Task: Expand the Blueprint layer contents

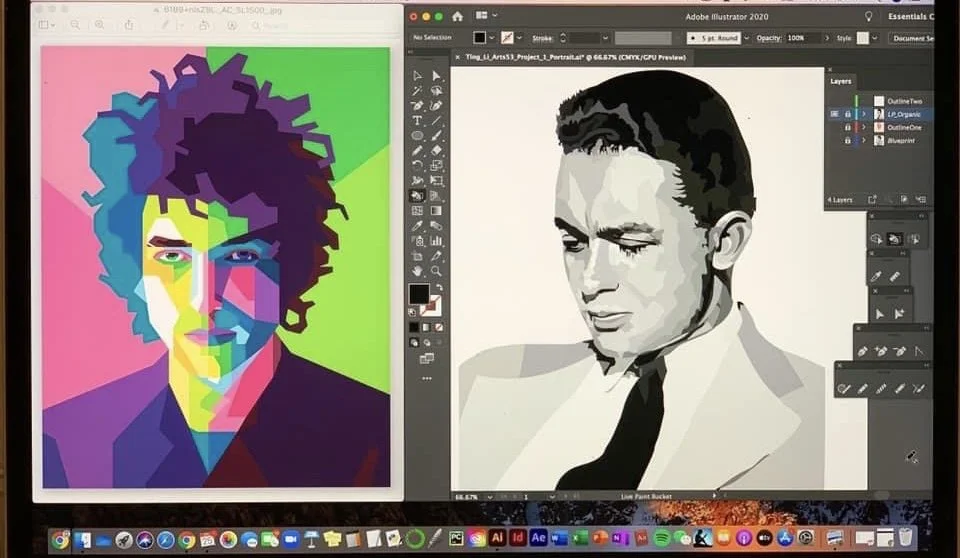Action: tap(864, 141)
